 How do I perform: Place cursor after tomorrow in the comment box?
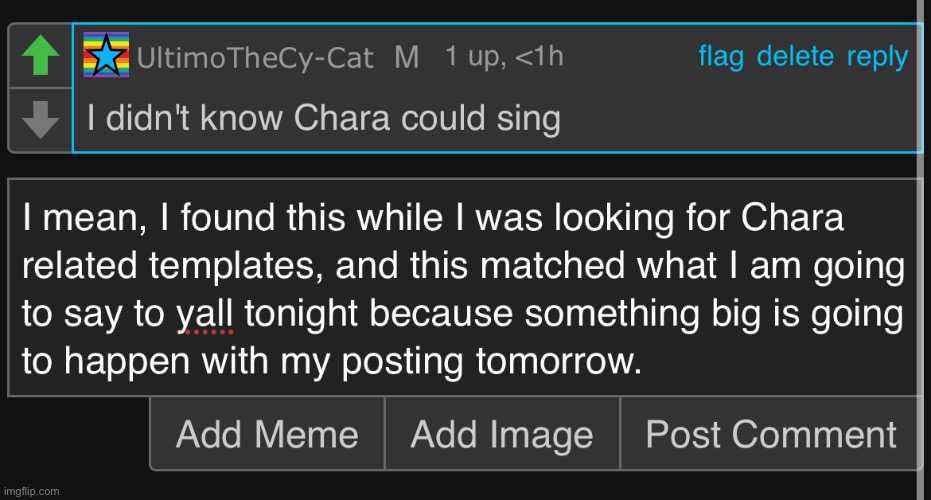coord(646,361)
